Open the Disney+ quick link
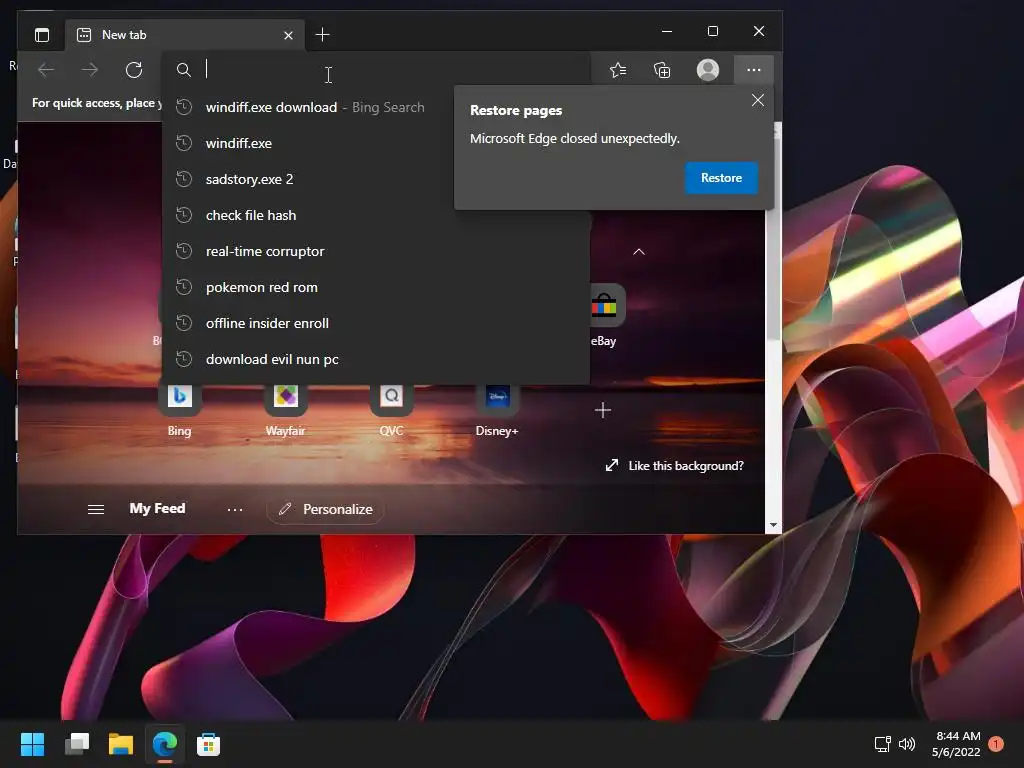 (497, 410)
